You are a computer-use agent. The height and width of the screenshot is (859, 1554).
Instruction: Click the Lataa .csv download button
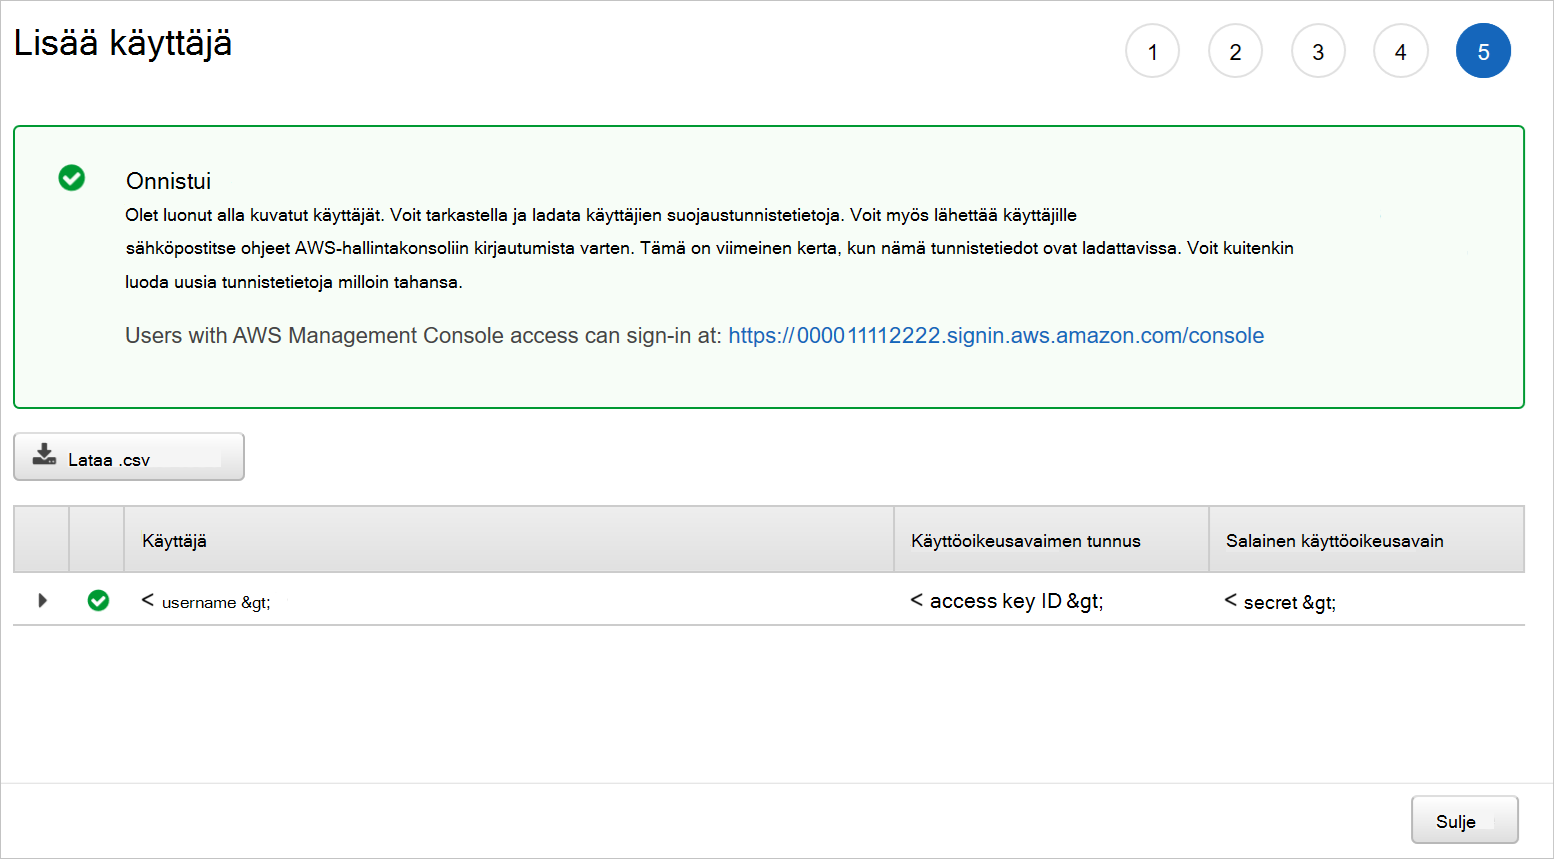coord(129,457)
